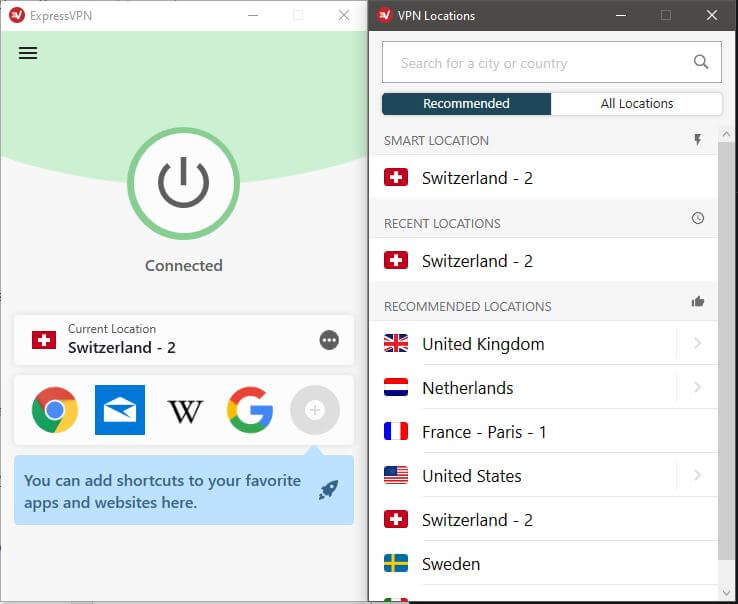The height and width of the screenshot is (604, 738).
Task: Minimize the ExpressVPN main window
Action: click(253, 15)
